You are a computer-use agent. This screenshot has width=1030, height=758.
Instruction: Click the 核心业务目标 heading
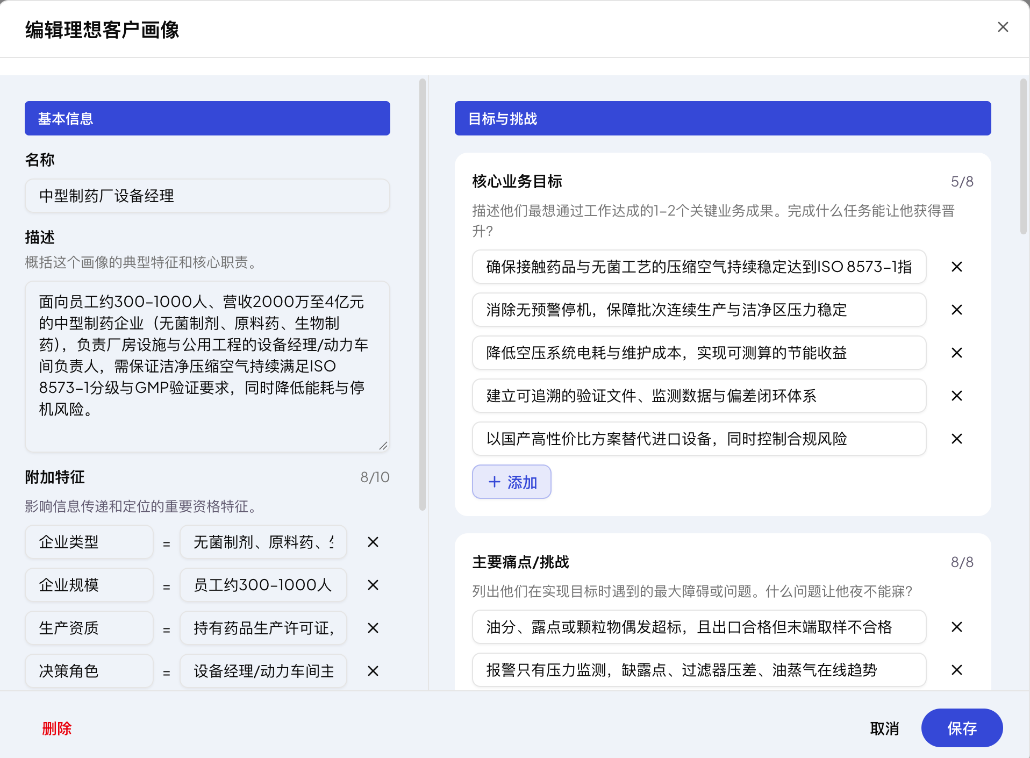pos(517,181)
